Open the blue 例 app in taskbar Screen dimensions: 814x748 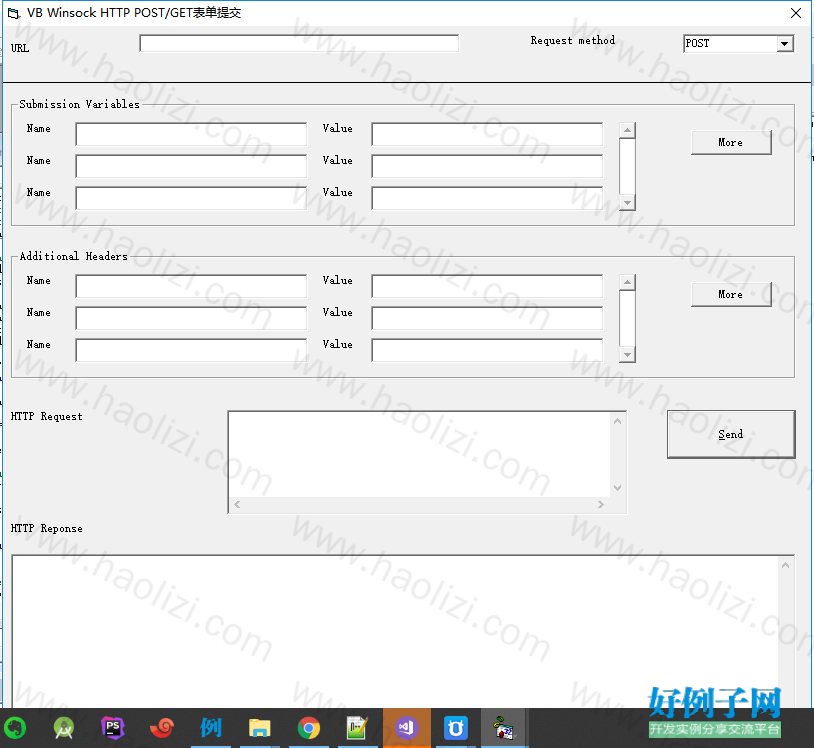tap(211, 728)
